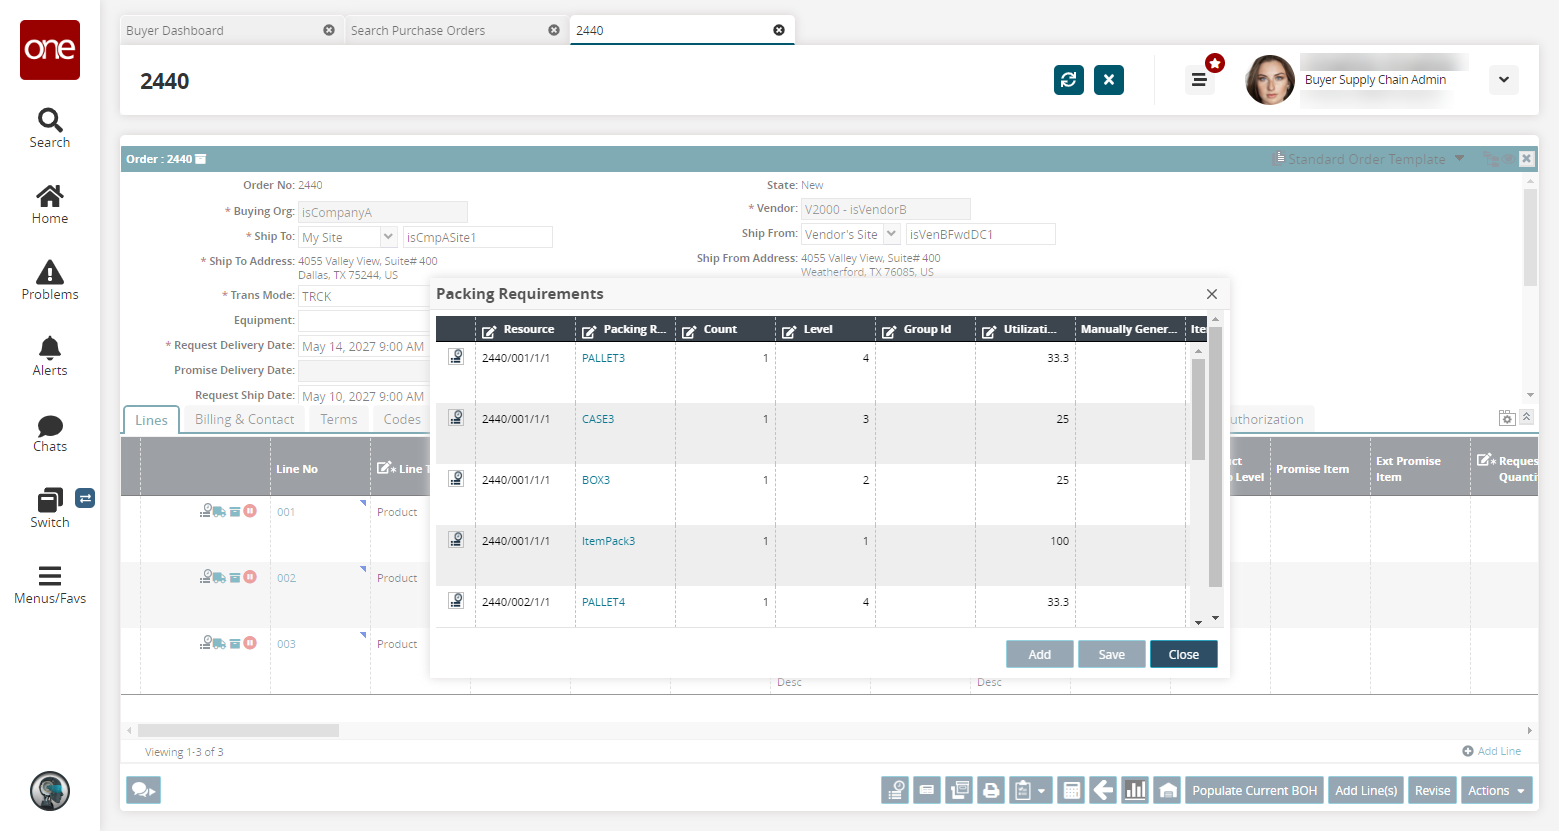Click the calculator icon in bottom toolbar
1559x831 pixels.
point(1071,791)
